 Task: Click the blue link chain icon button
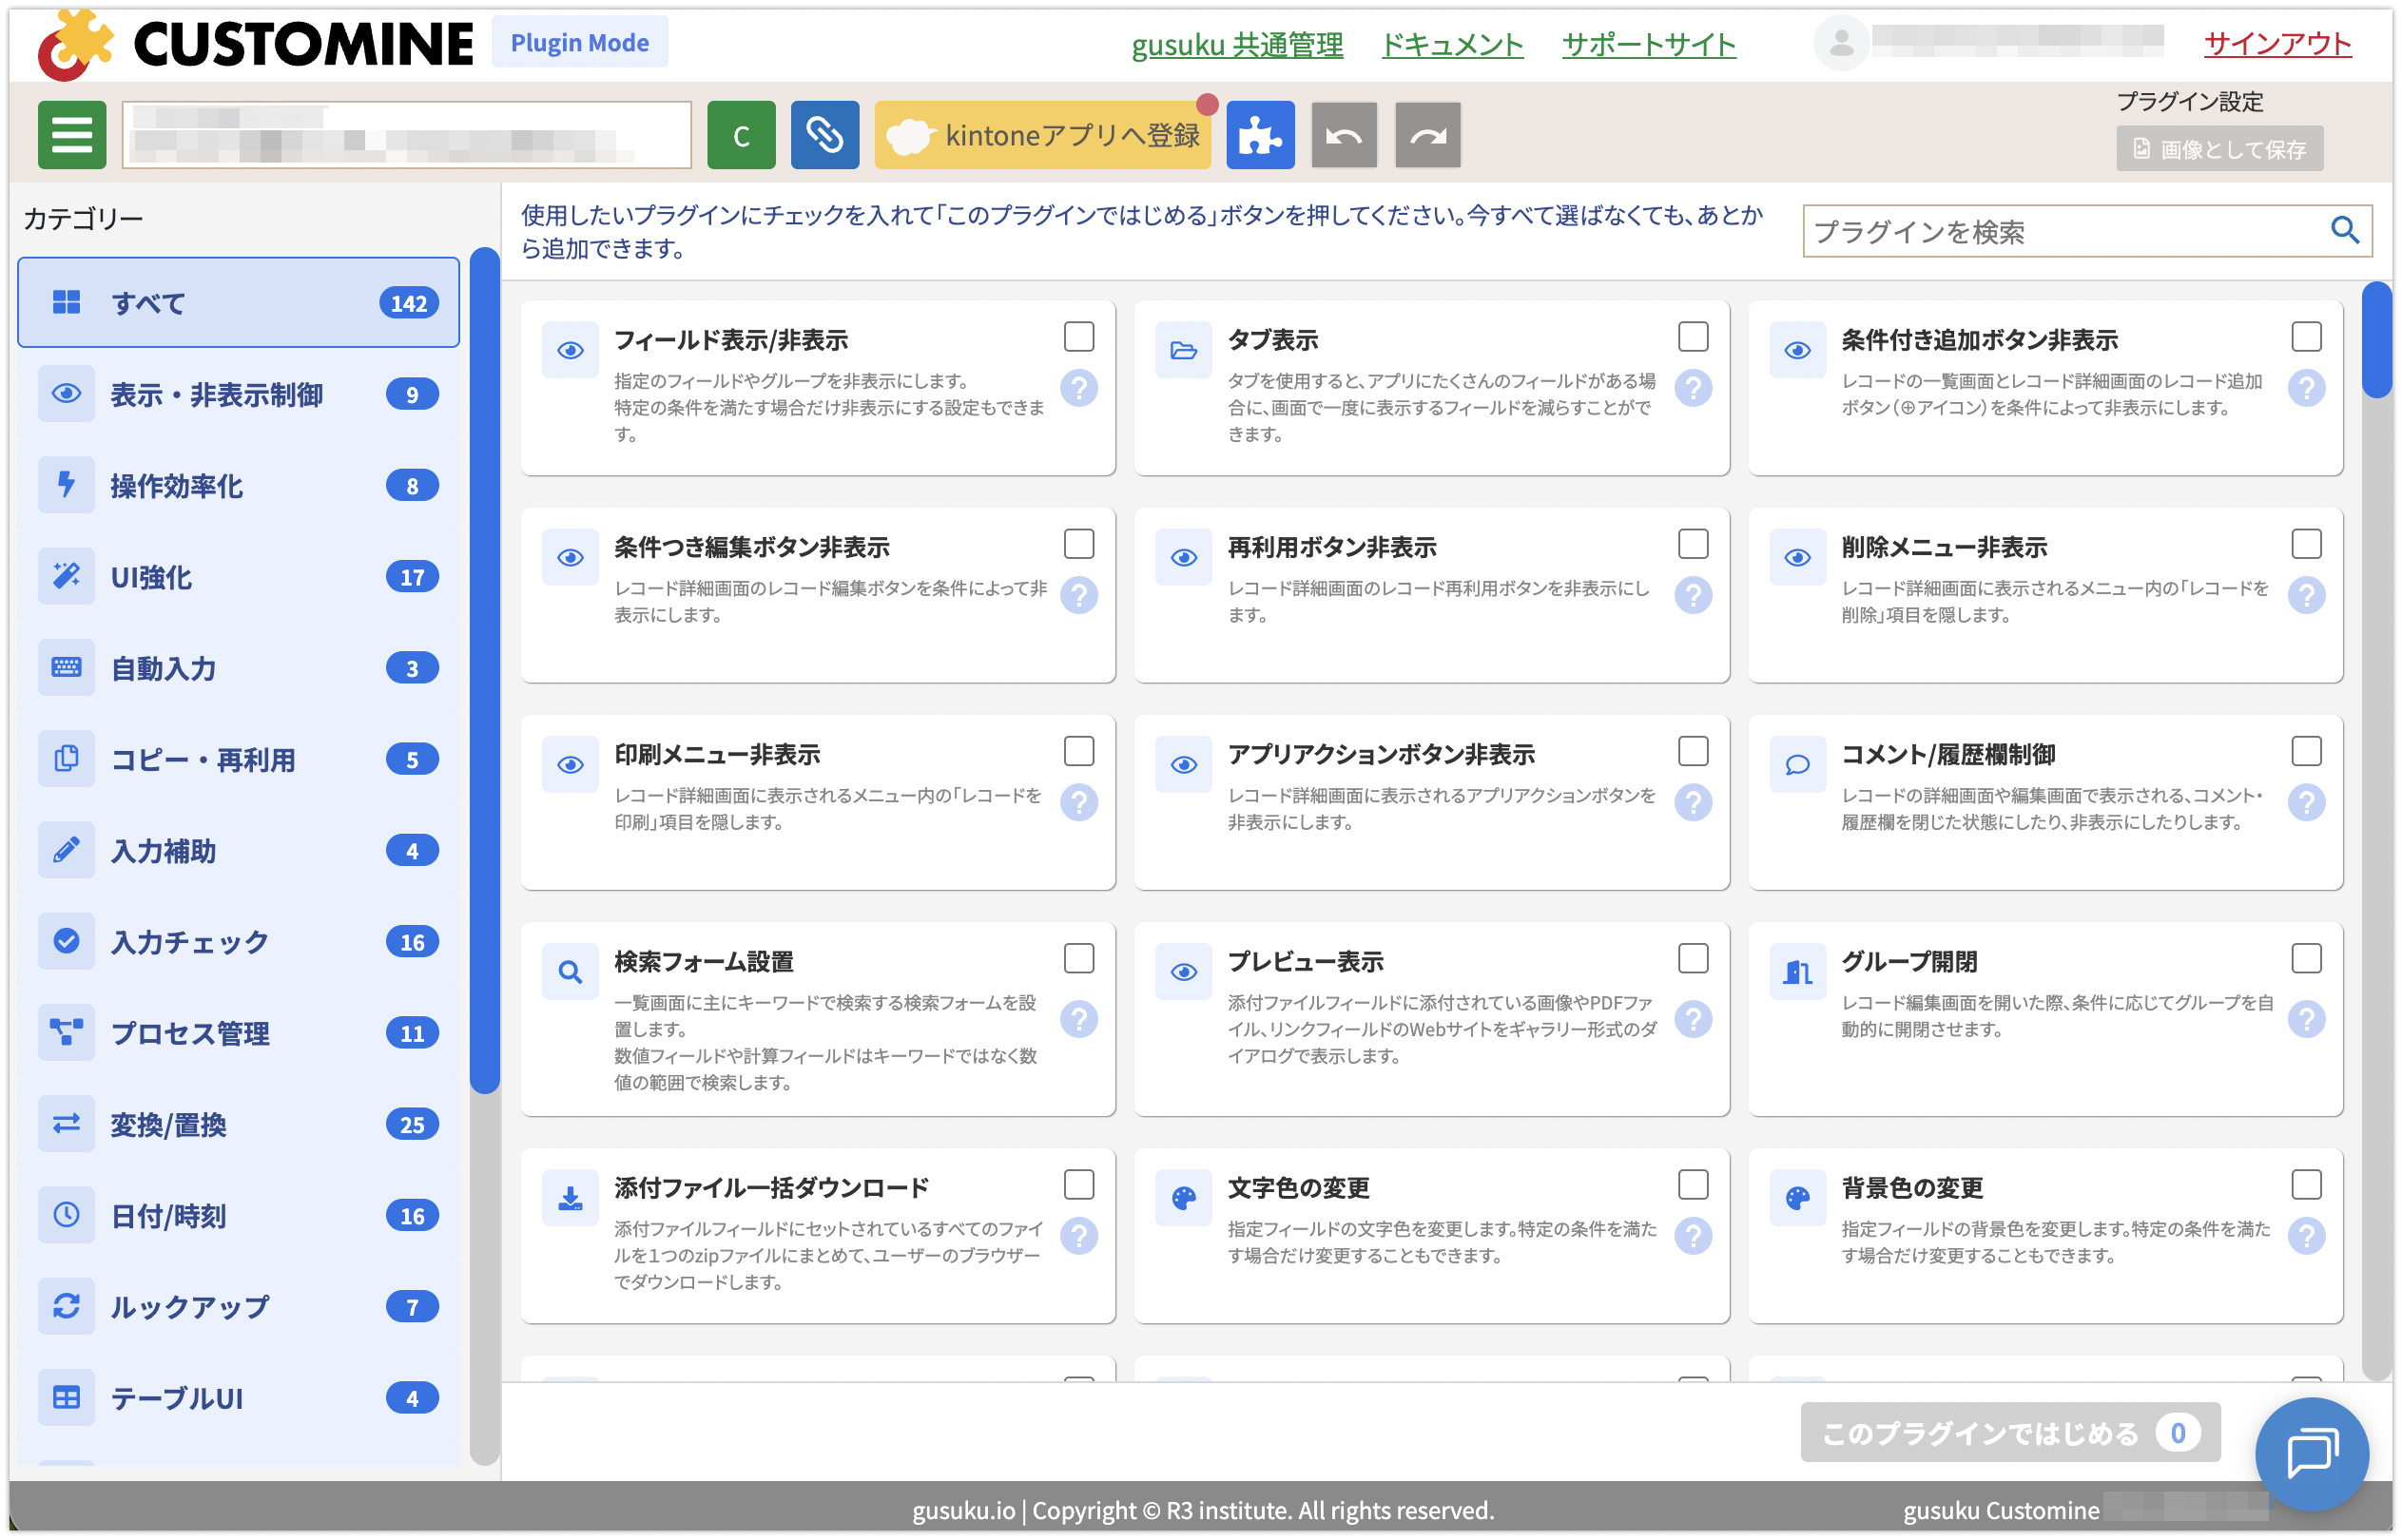pos(825,135)
